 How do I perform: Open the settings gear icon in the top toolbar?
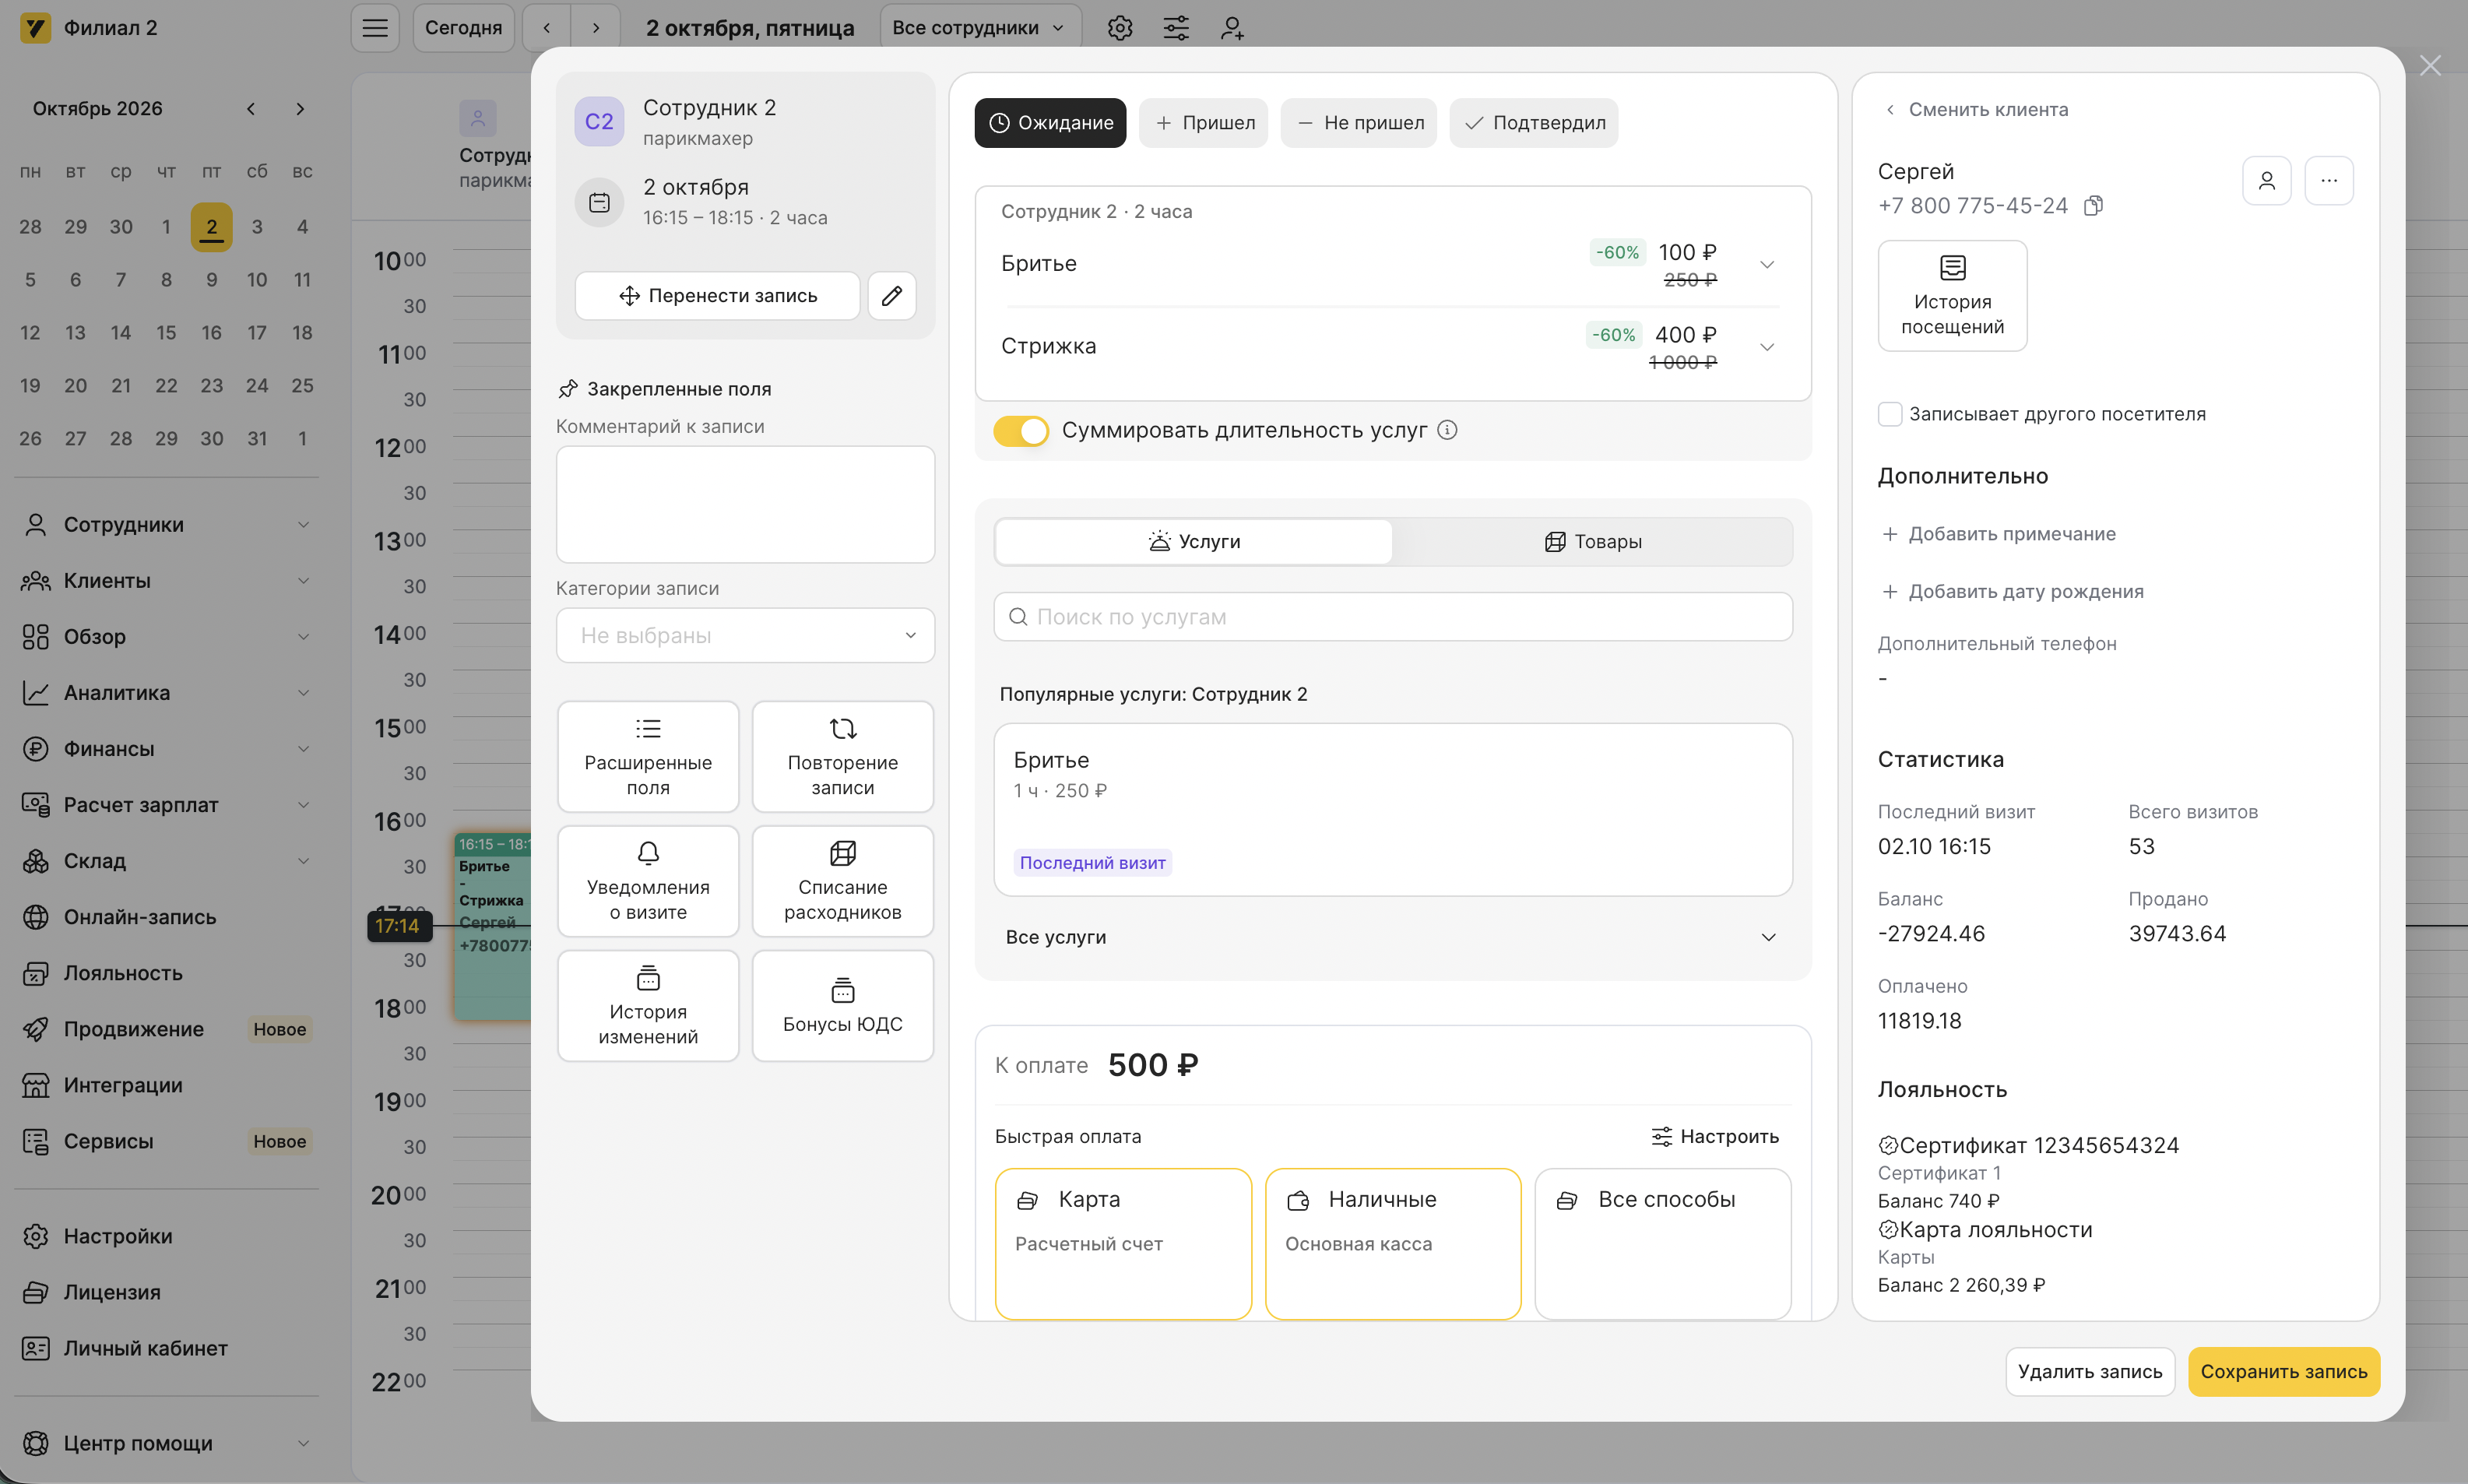[x=1119, y=28]
